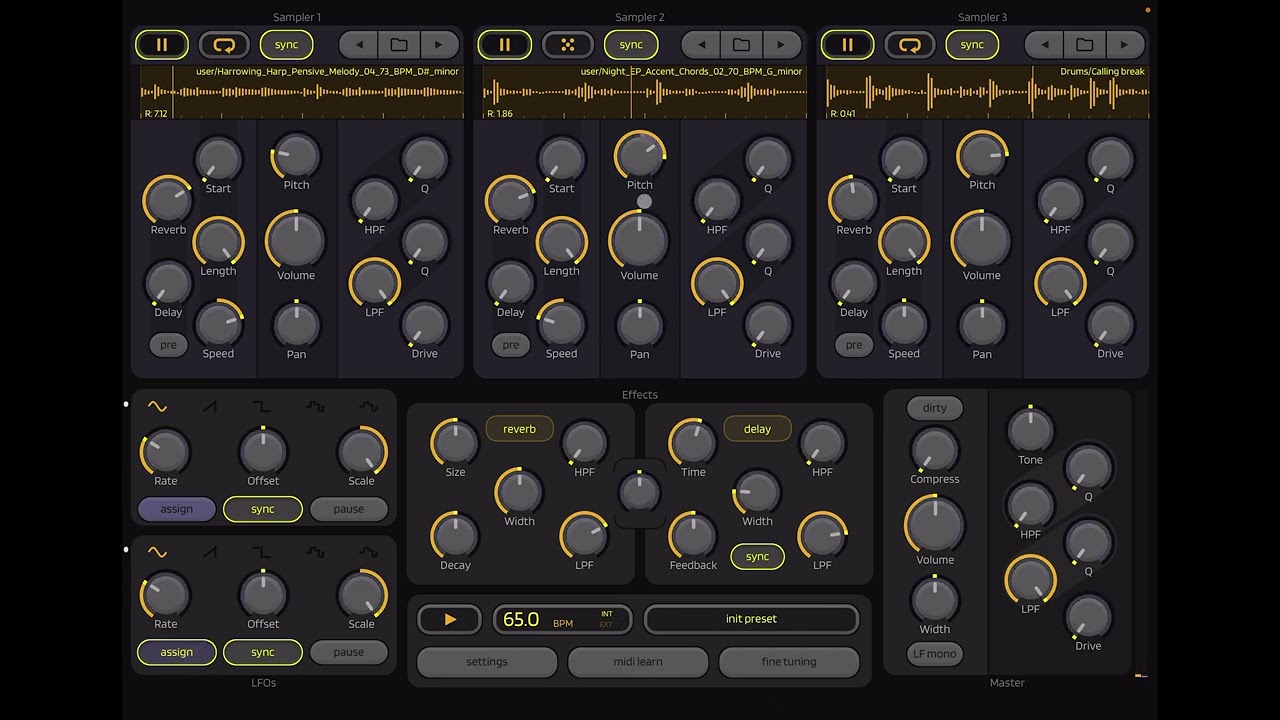Open sample folder browser for Sampler 3
The width and height of the screenshot is (1280, 720).
[x=1084, y=45]
